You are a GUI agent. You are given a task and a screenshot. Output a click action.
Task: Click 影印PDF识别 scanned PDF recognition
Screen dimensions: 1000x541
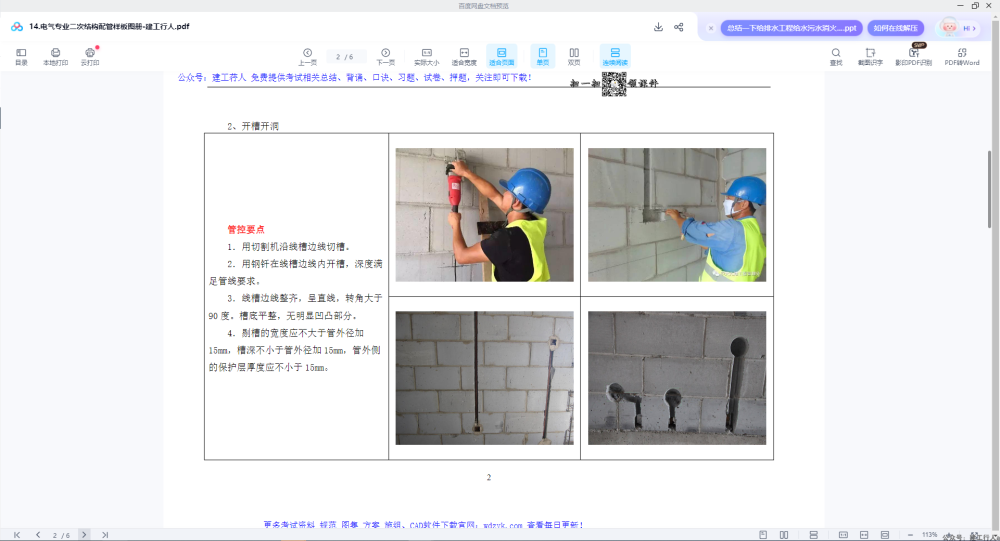pyautogui.click(x=913, y=57)
